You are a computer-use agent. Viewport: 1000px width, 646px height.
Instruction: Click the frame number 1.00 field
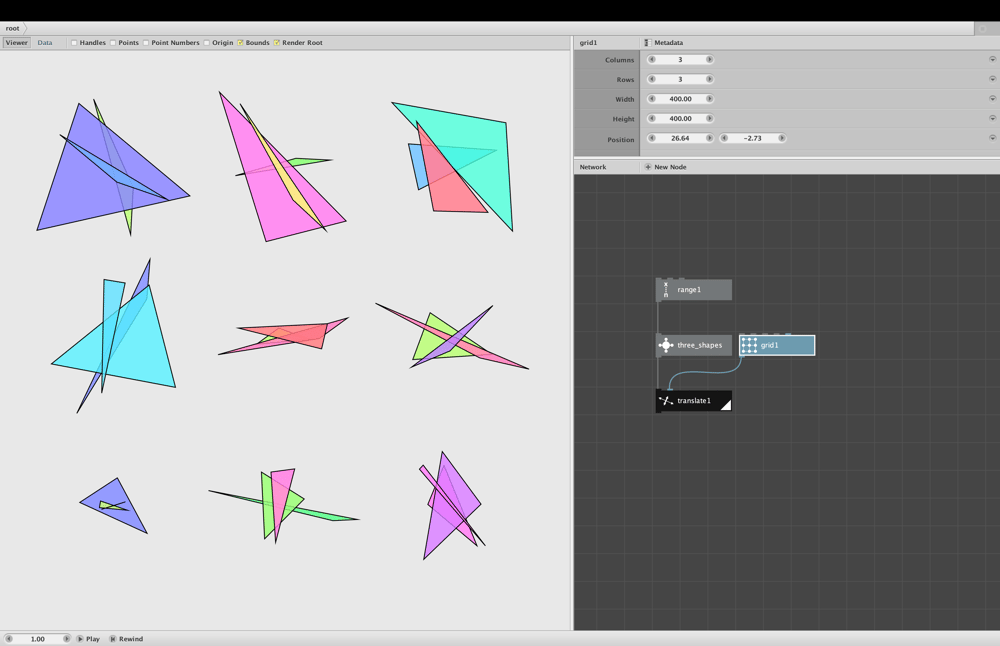(x=38, y=638)
